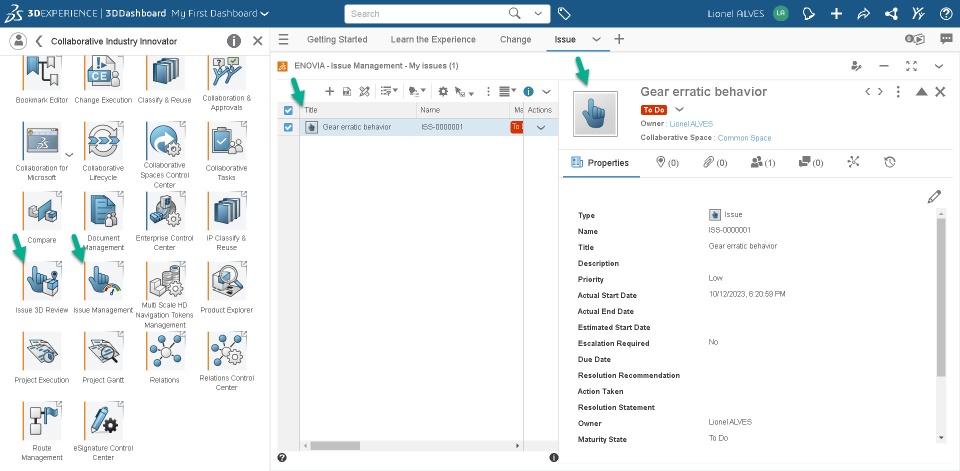
Task: Launch the Collaborative Tasks app
Action: point(227,141)
